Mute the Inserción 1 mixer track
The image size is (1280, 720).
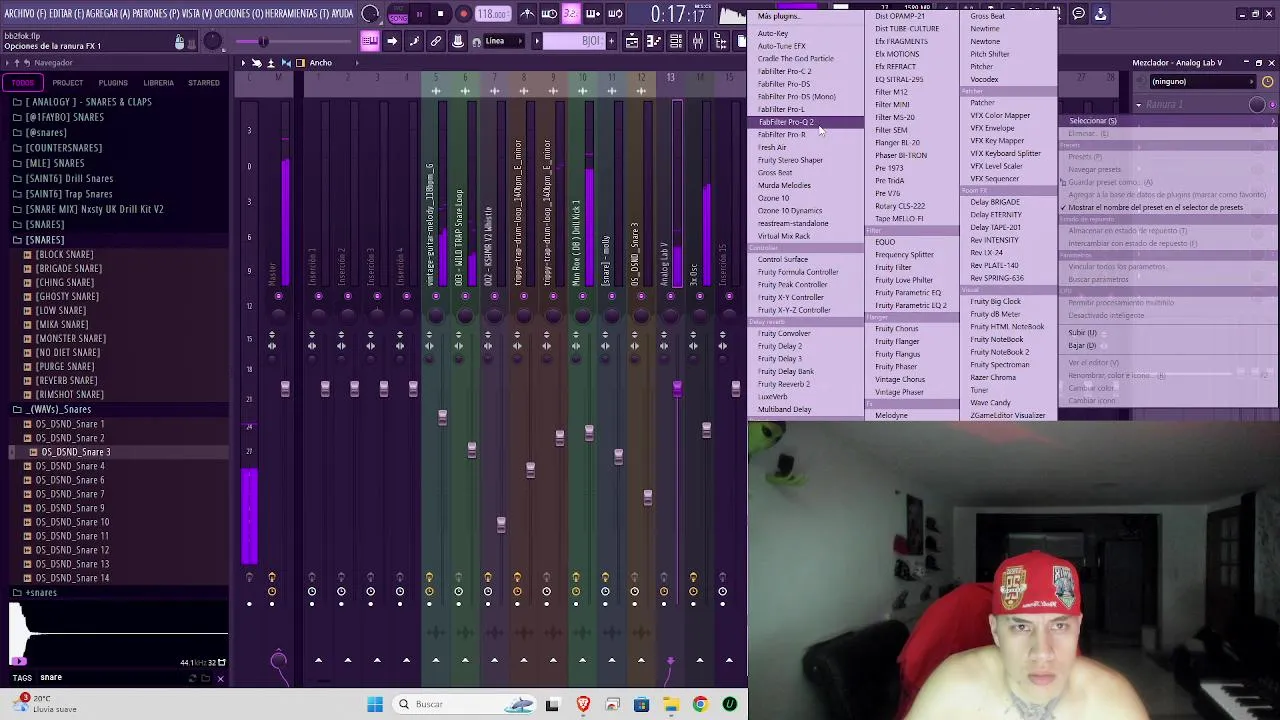coord(319,296)
